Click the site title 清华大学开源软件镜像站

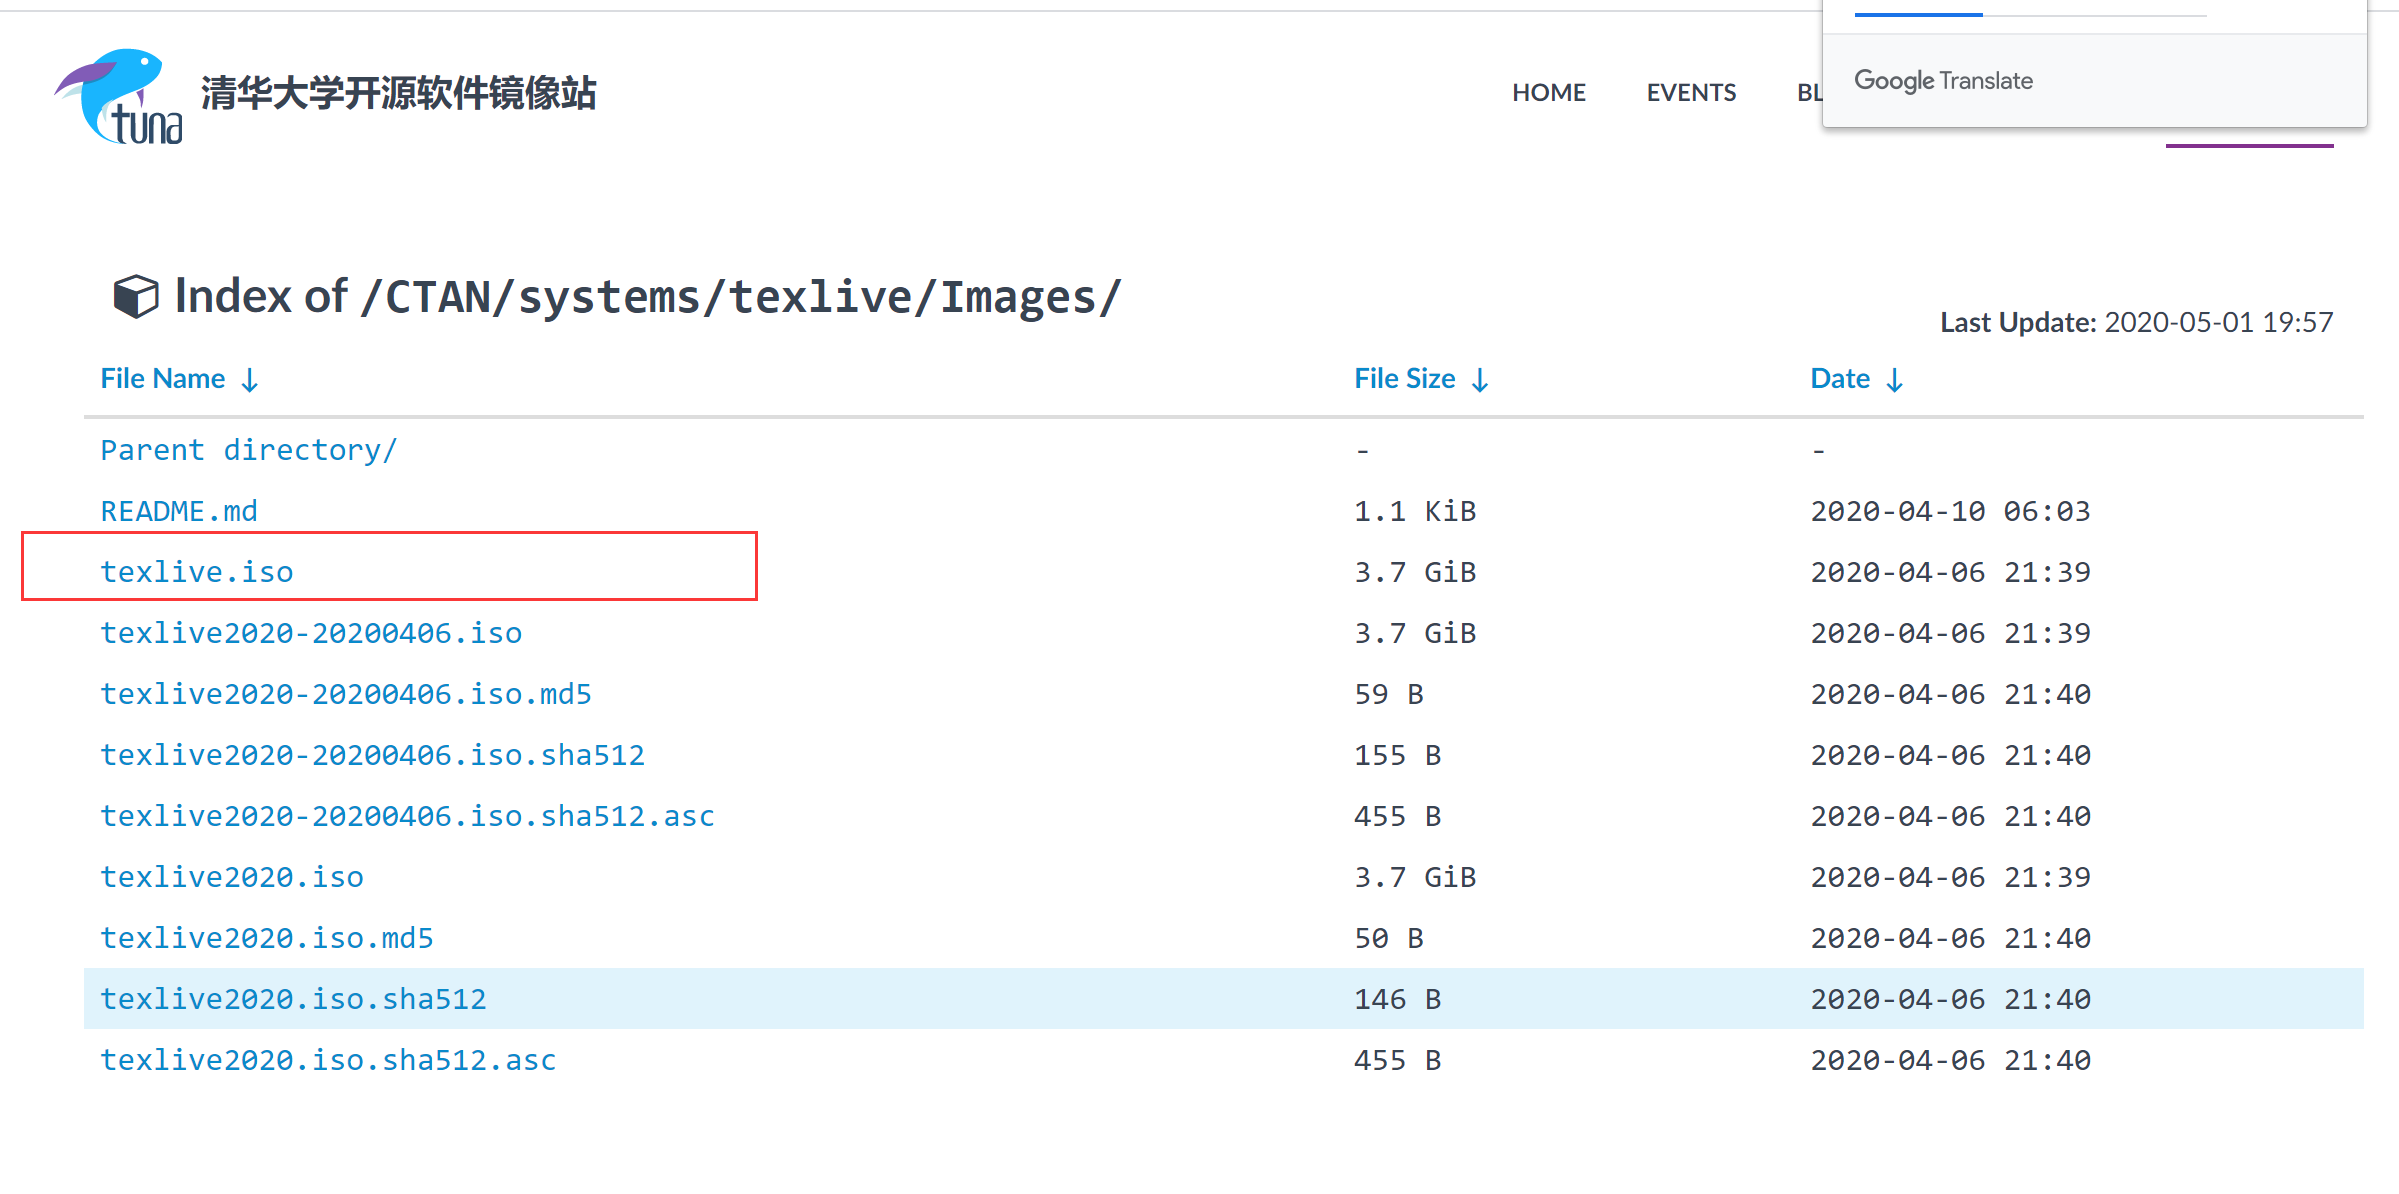coord(398,93)
